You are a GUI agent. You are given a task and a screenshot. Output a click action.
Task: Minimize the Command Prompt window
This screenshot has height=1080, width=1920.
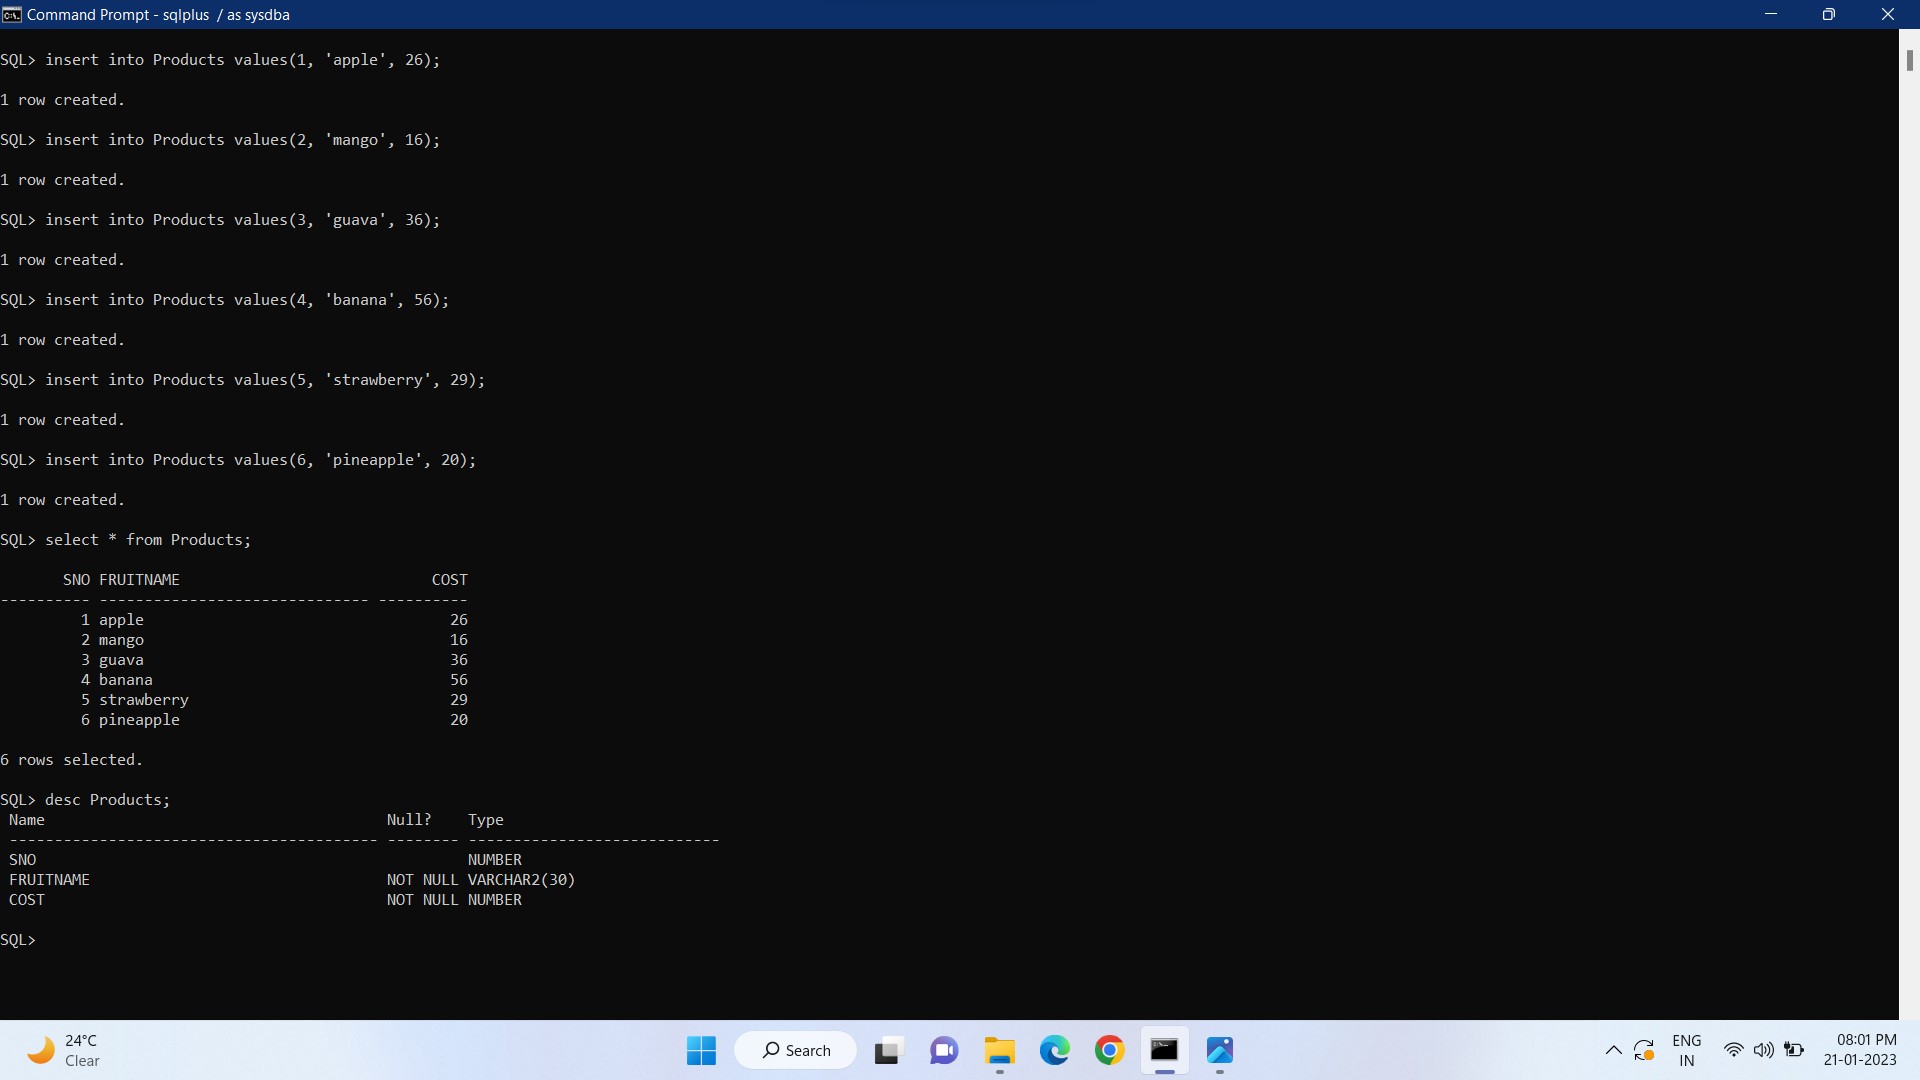coord(1771,14)
